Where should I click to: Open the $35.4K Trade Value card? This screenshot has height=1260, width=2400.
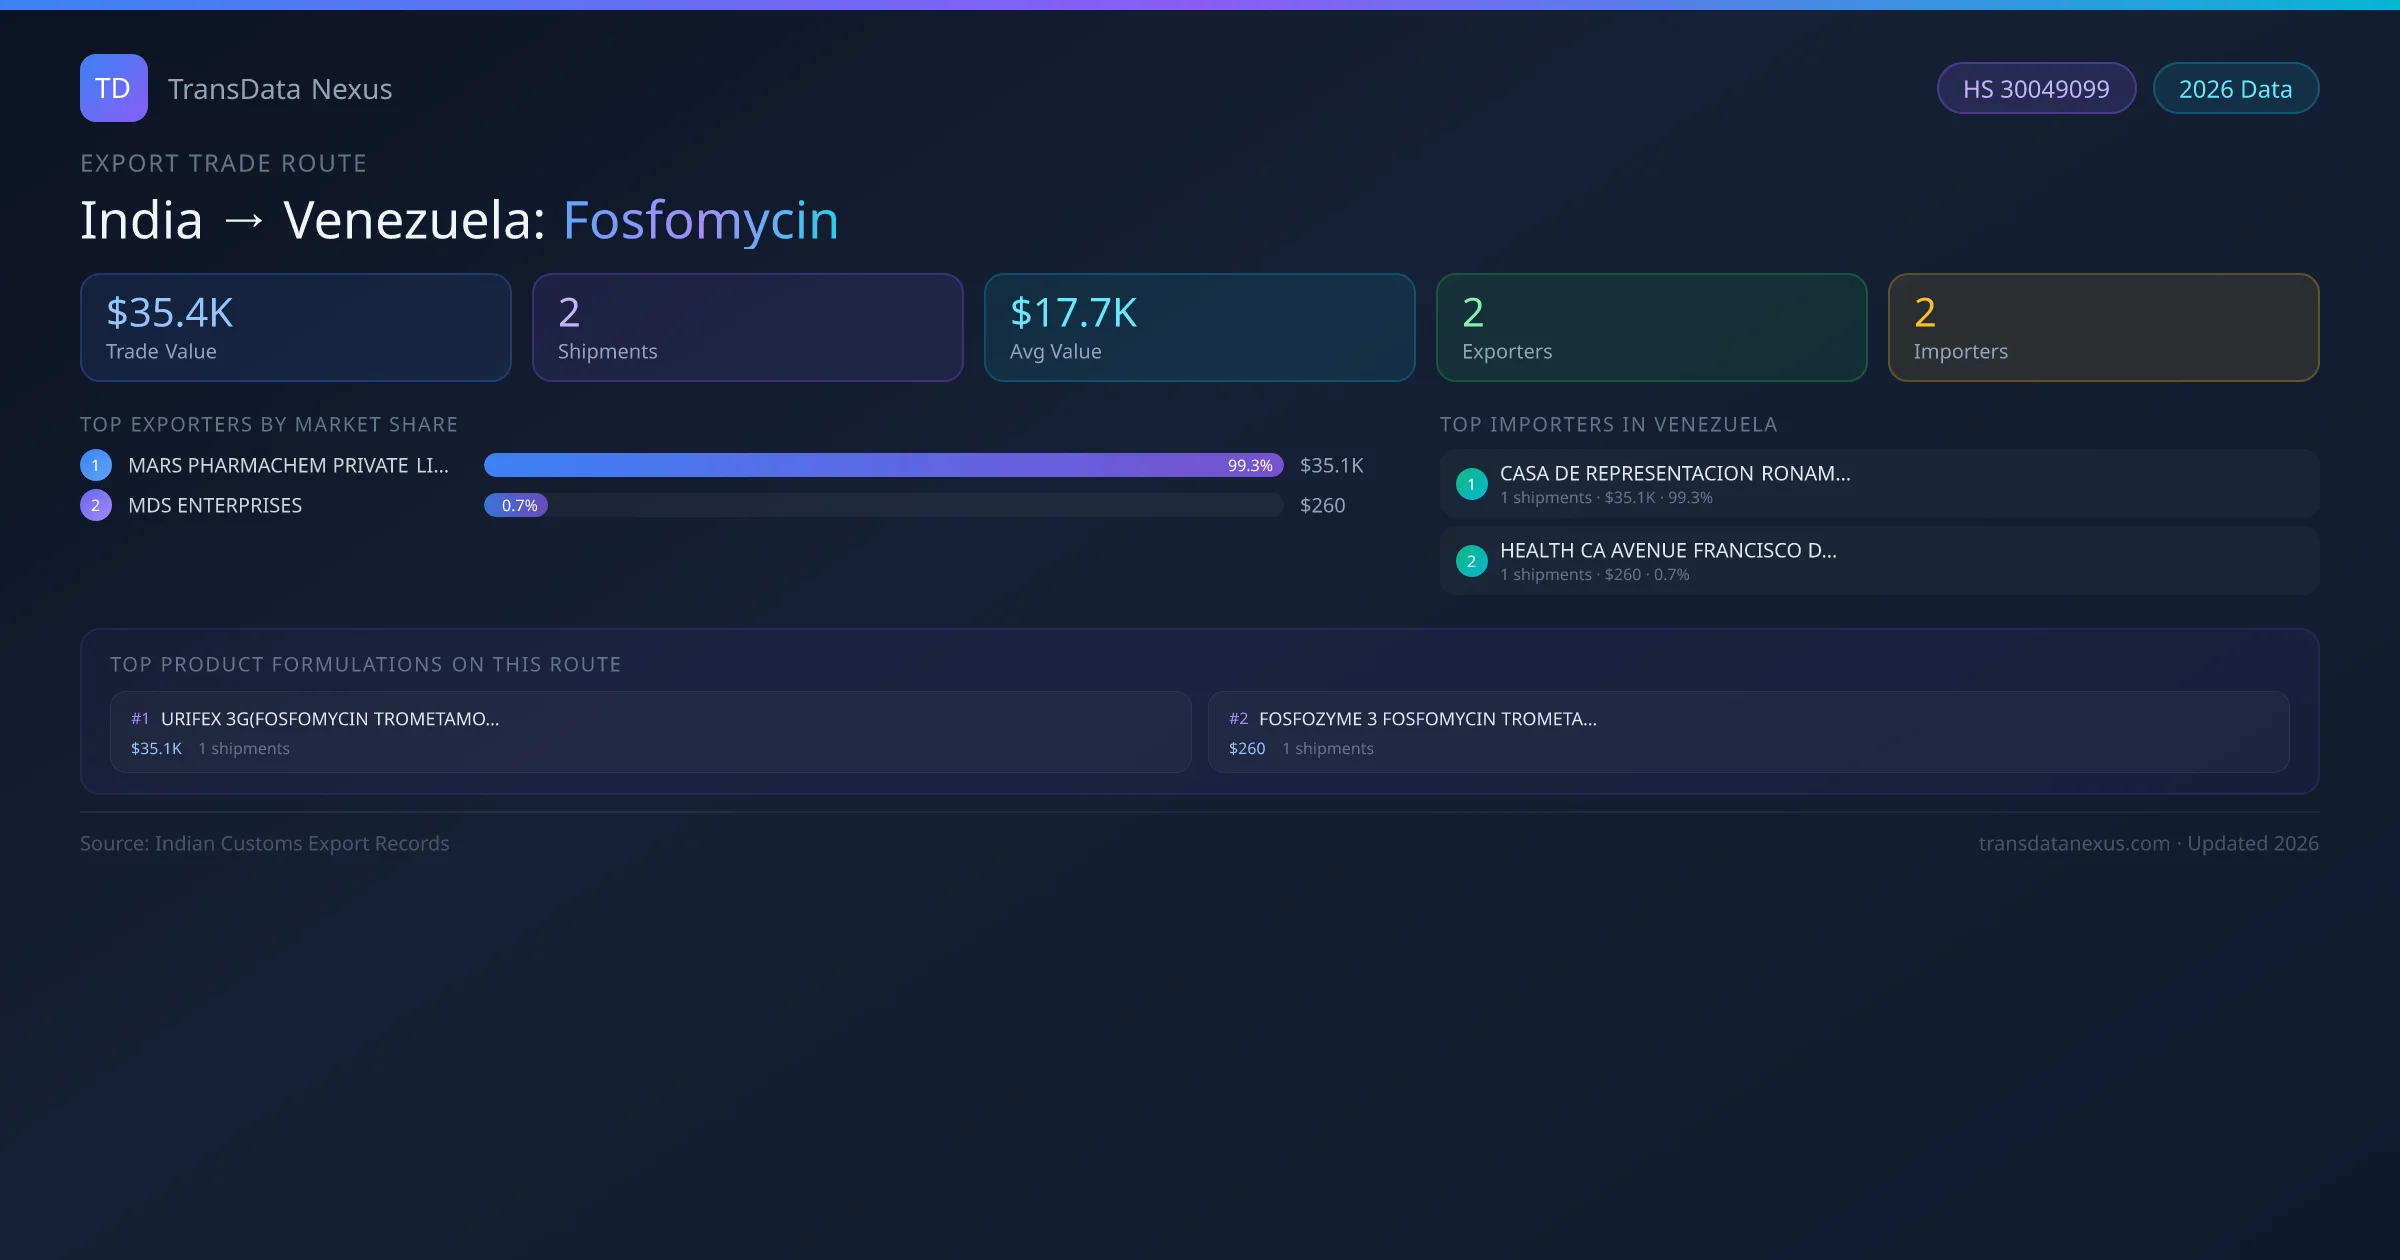click(x=295, y=328)
